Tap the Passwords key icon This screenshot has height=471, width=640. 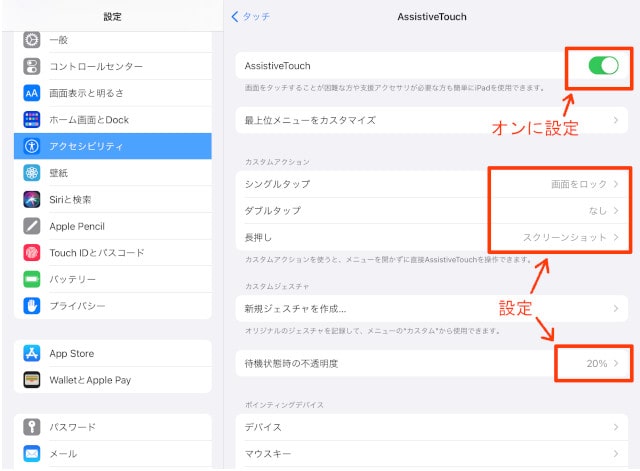tap(31, 427)
